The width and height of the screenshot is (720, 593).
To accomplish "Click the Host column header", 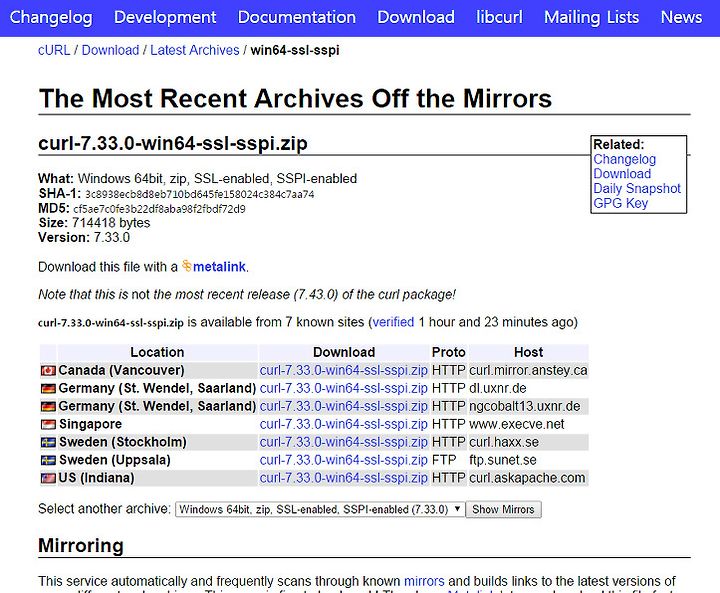I will coord(529,352).
